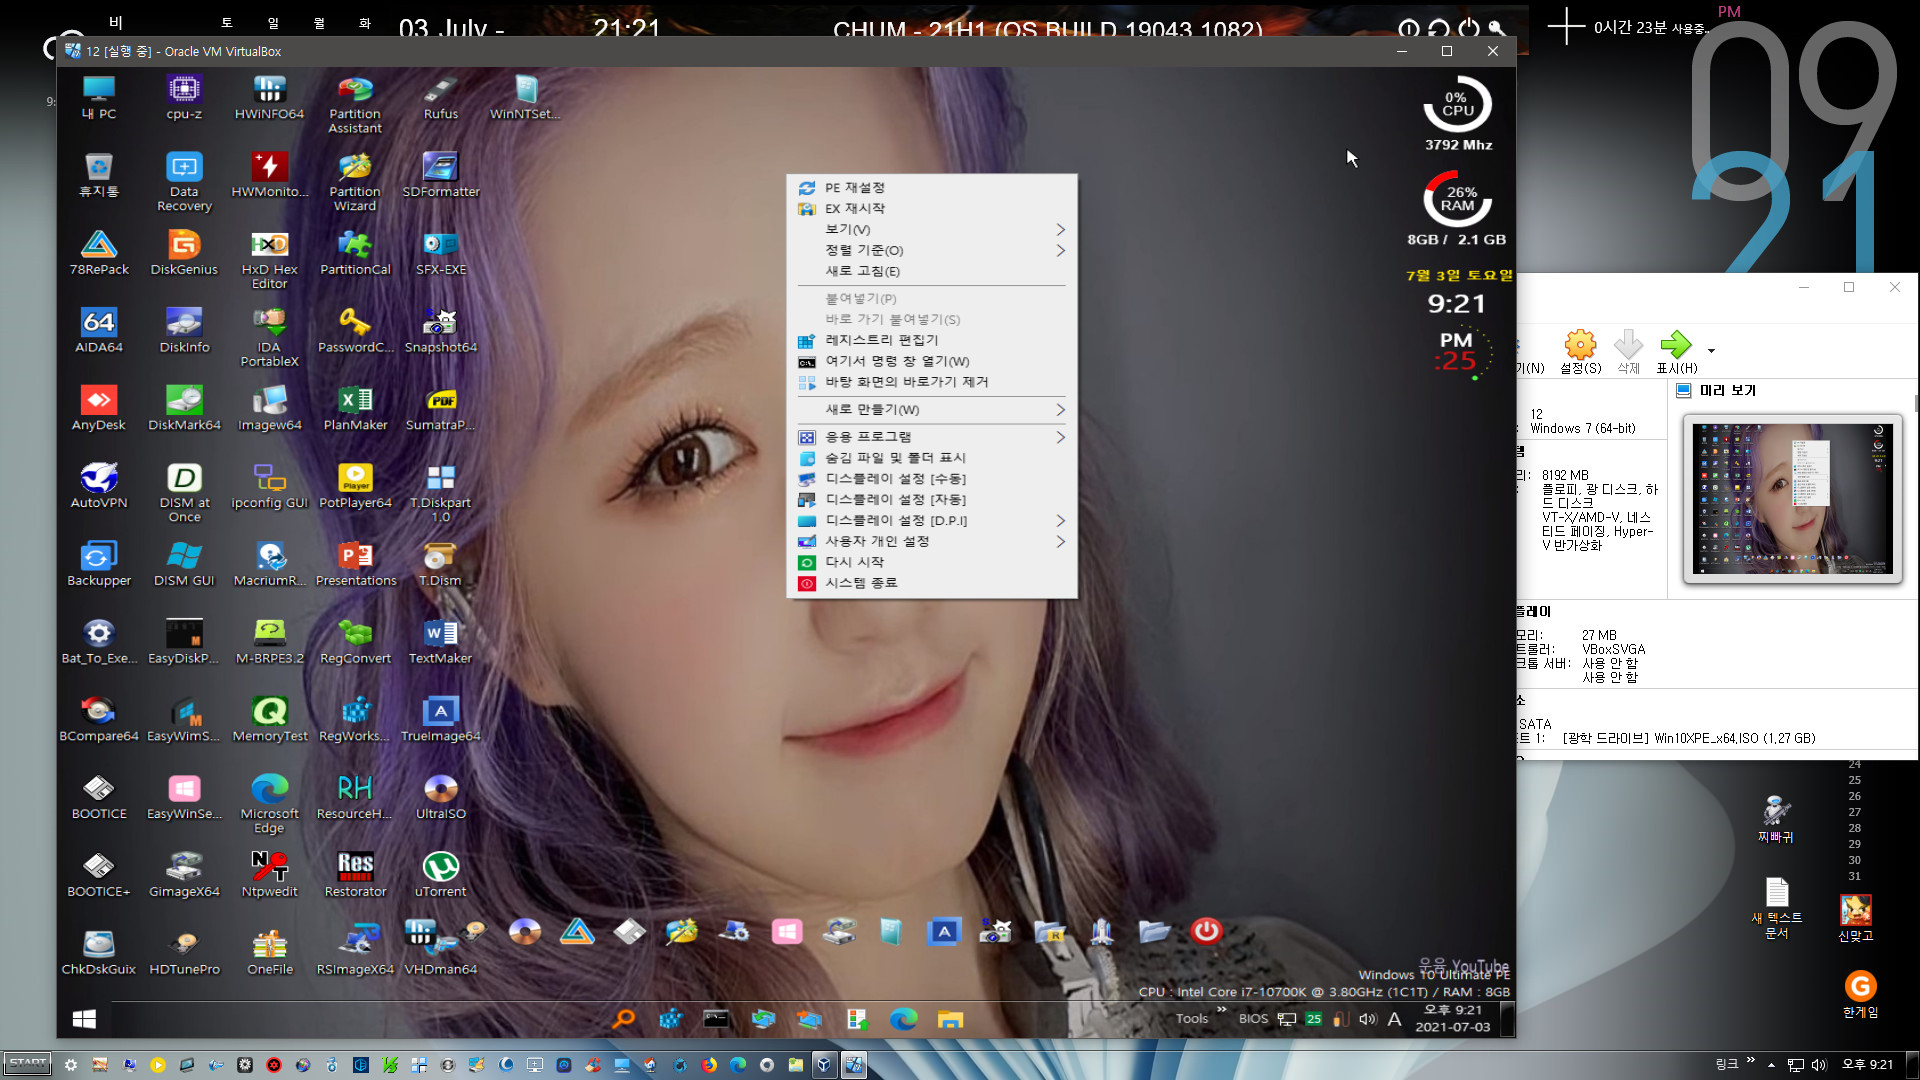Launch Microsoft Edge desktop icon

coord(269,803)
